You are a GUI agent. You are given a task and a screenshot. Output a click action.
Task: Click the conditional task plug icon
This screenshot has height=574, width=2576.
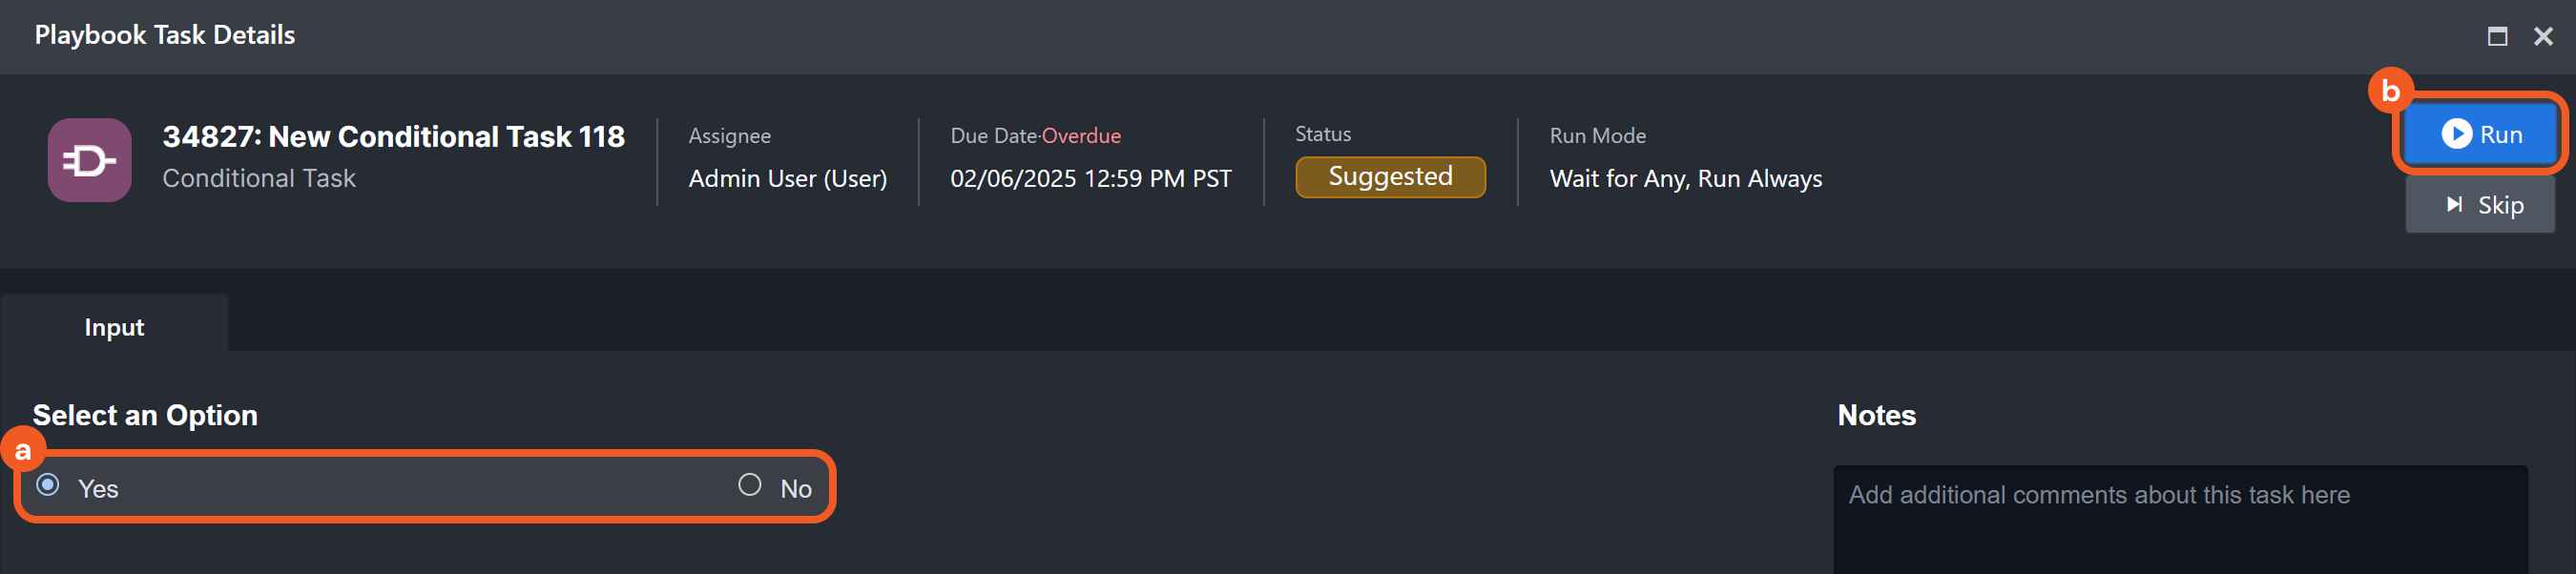(88, 160)
